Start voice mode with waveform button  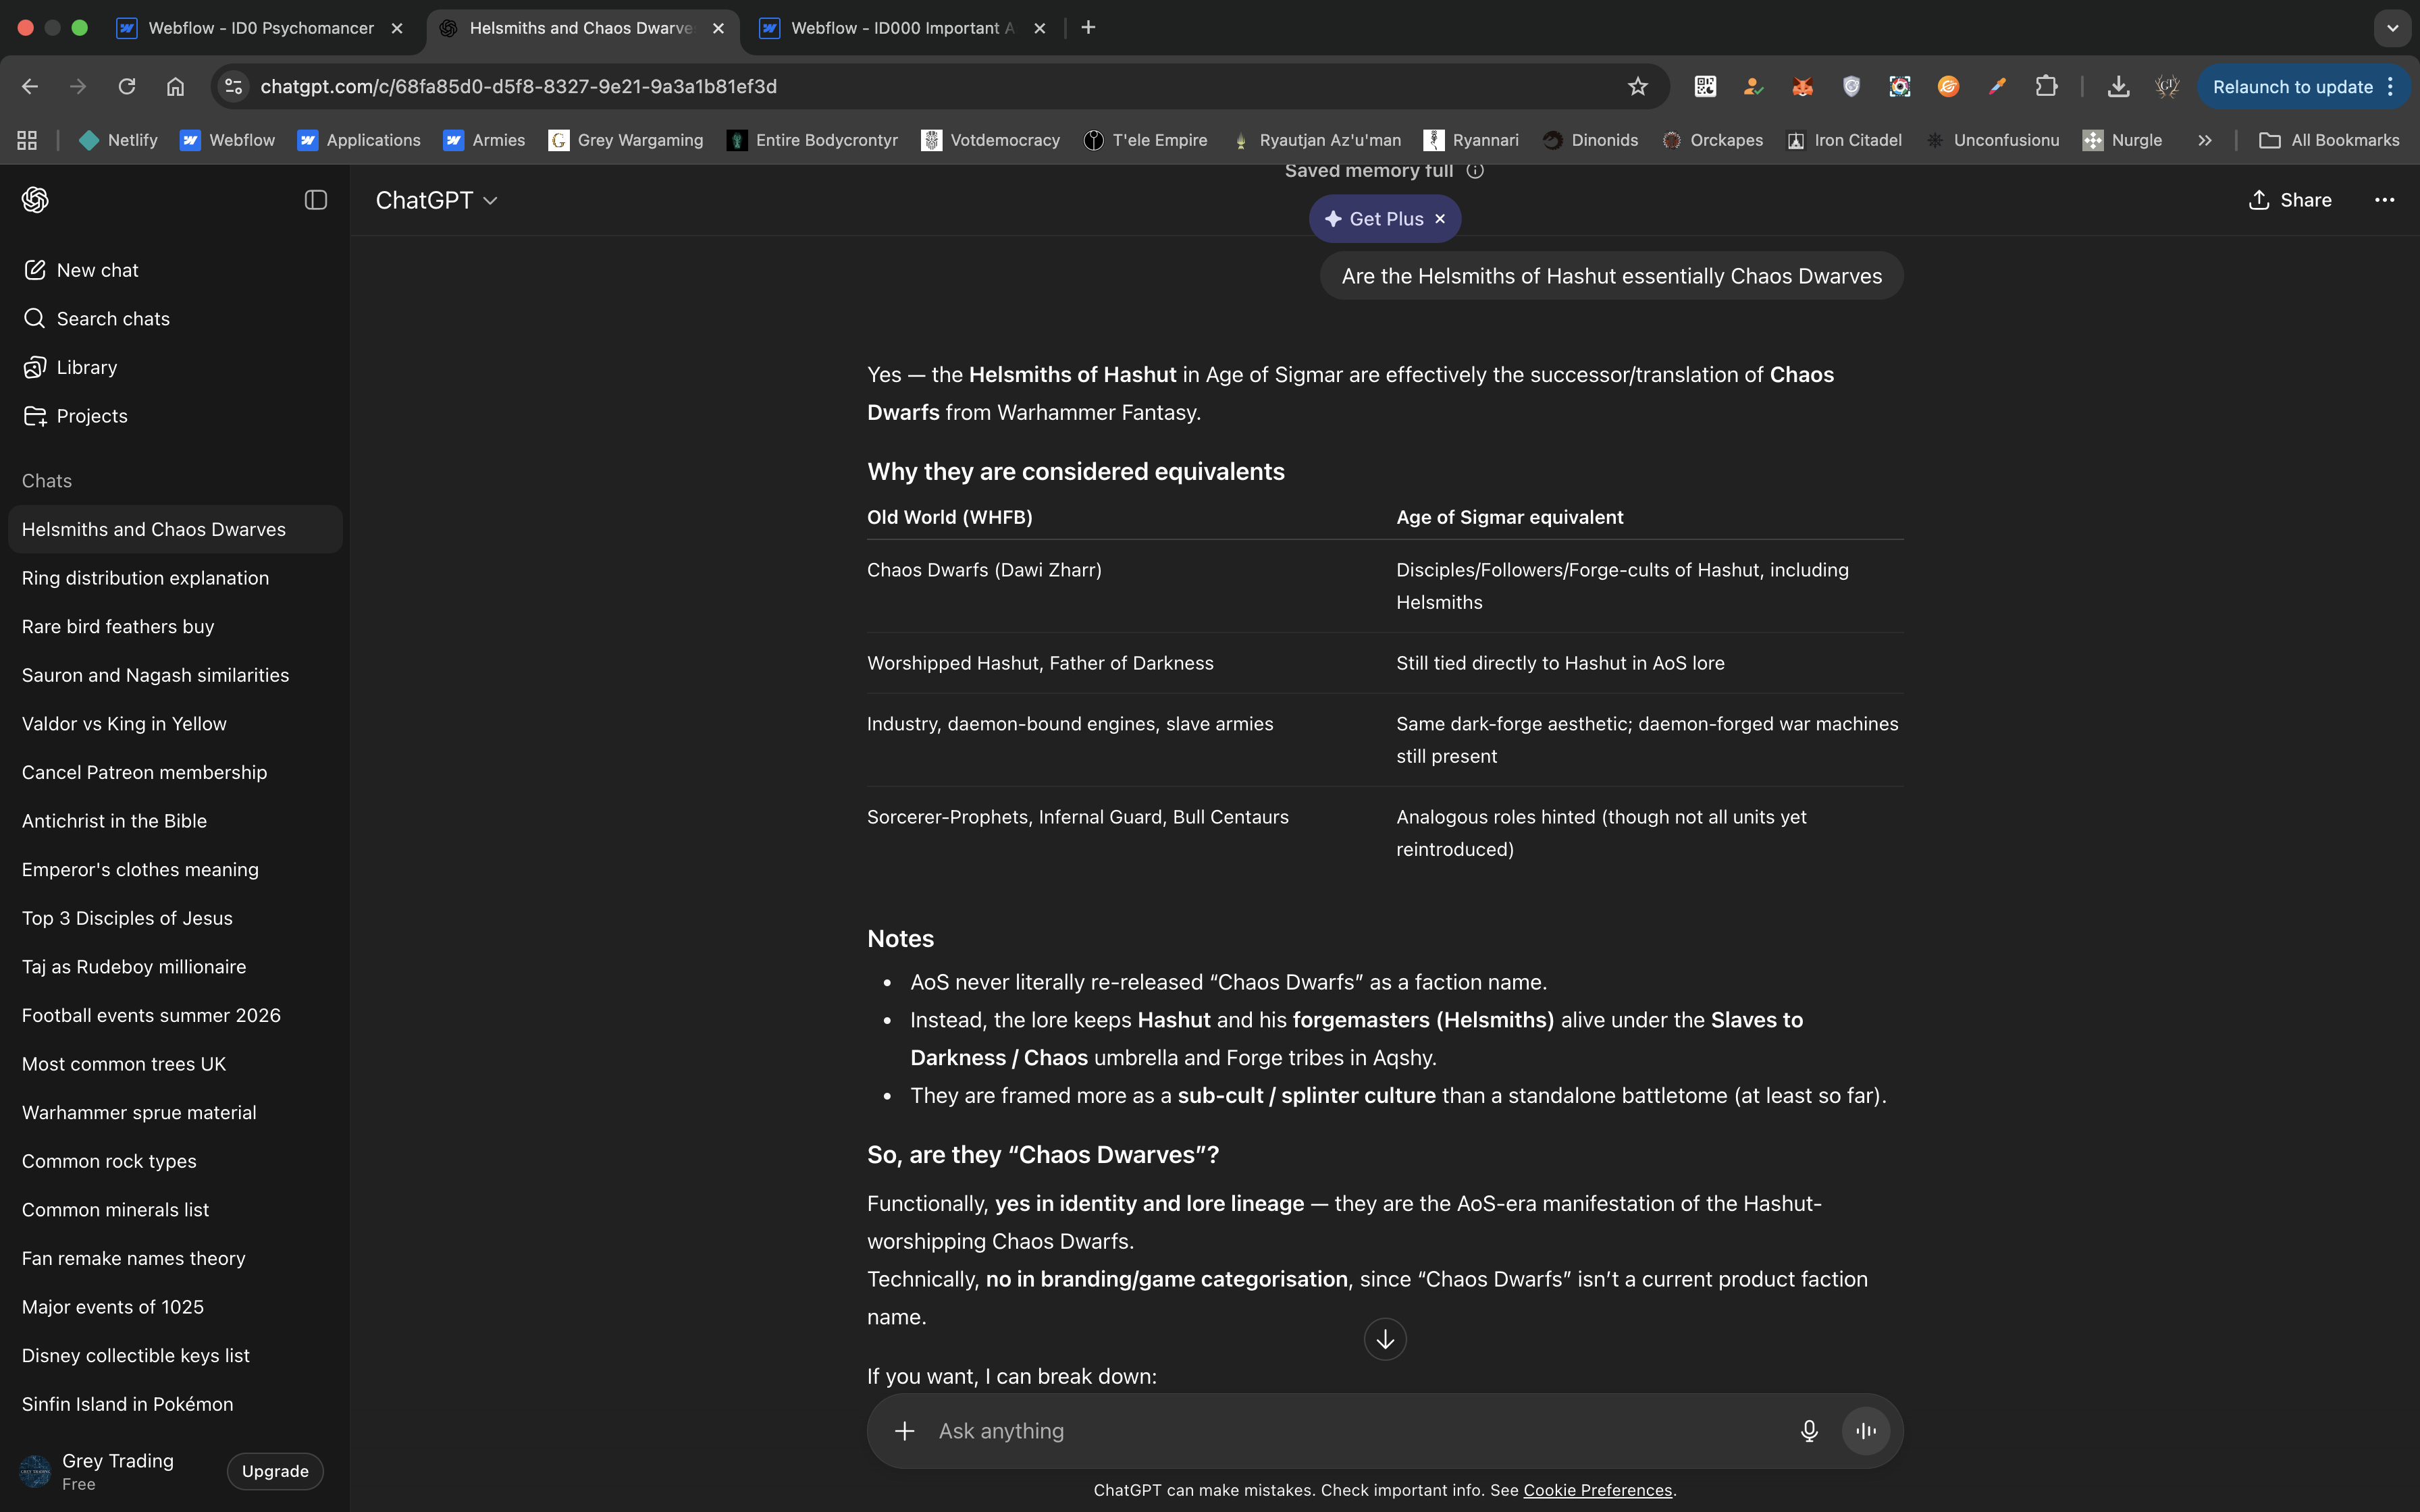[x=1865, y=1431]
